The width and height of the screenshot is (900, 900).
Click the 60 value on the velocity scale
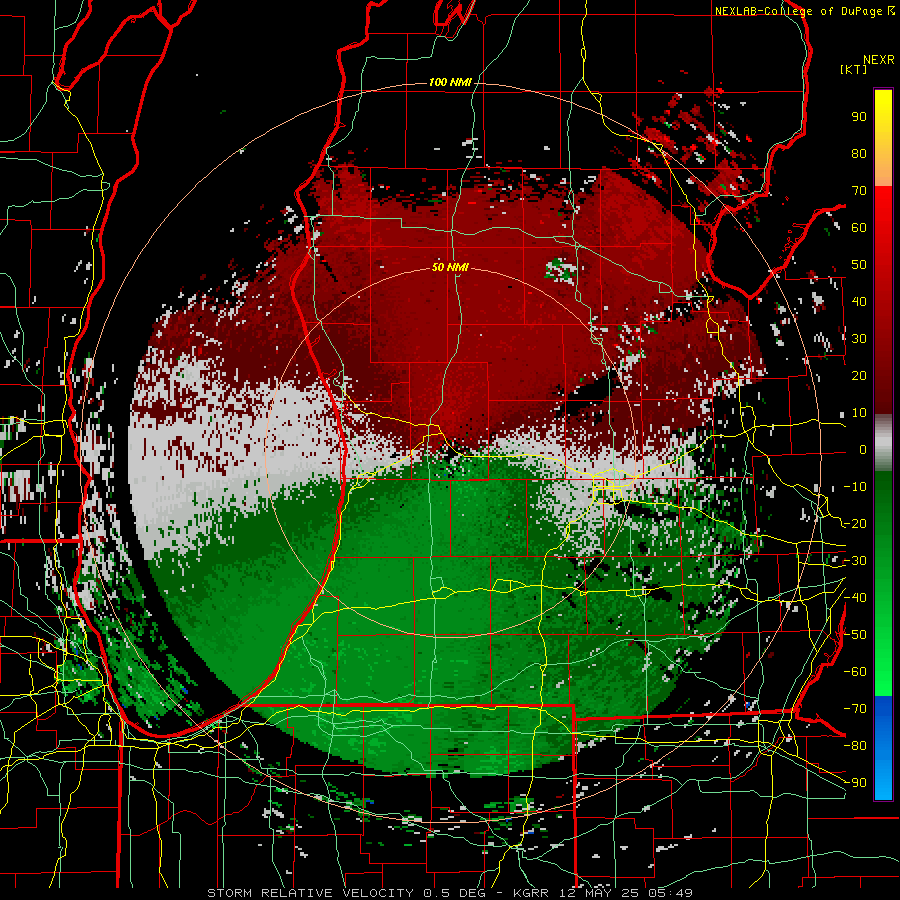[x=859, y=228]
